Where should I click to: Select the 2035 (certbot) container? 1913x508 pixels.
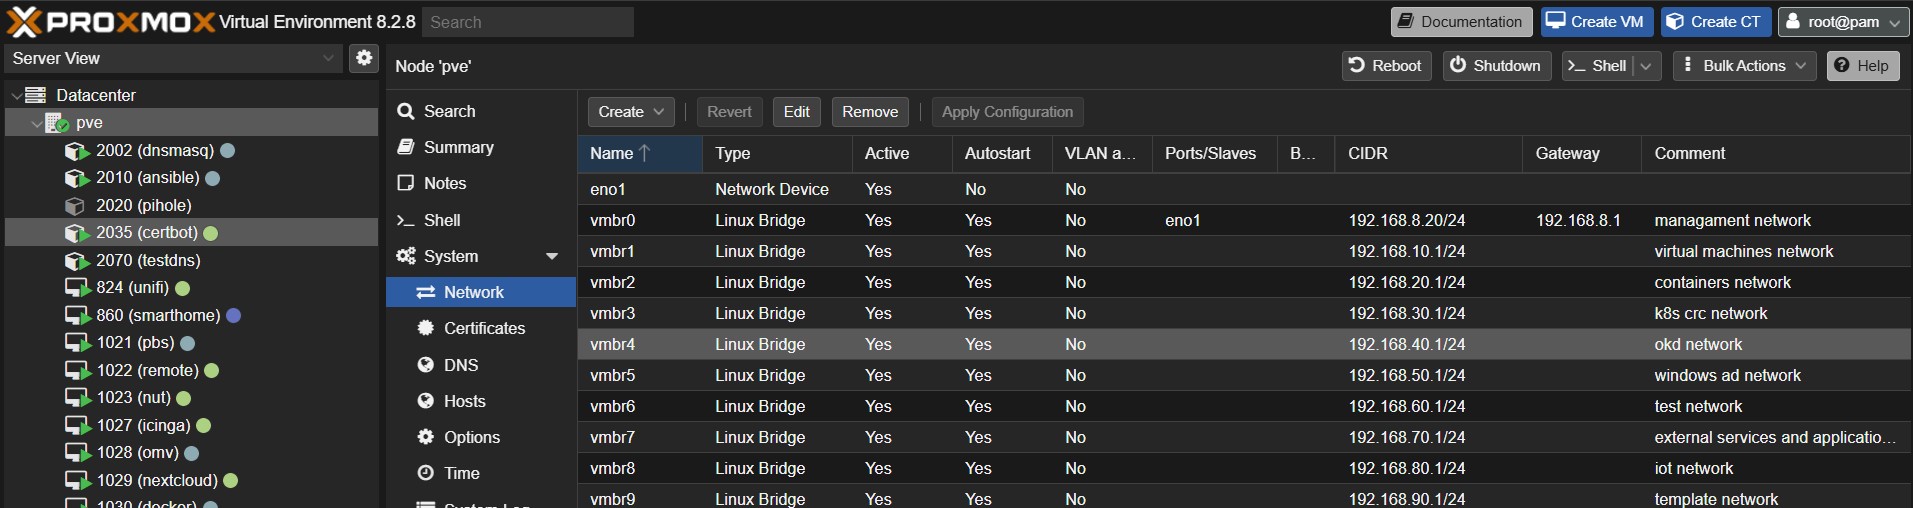point(146,233)
